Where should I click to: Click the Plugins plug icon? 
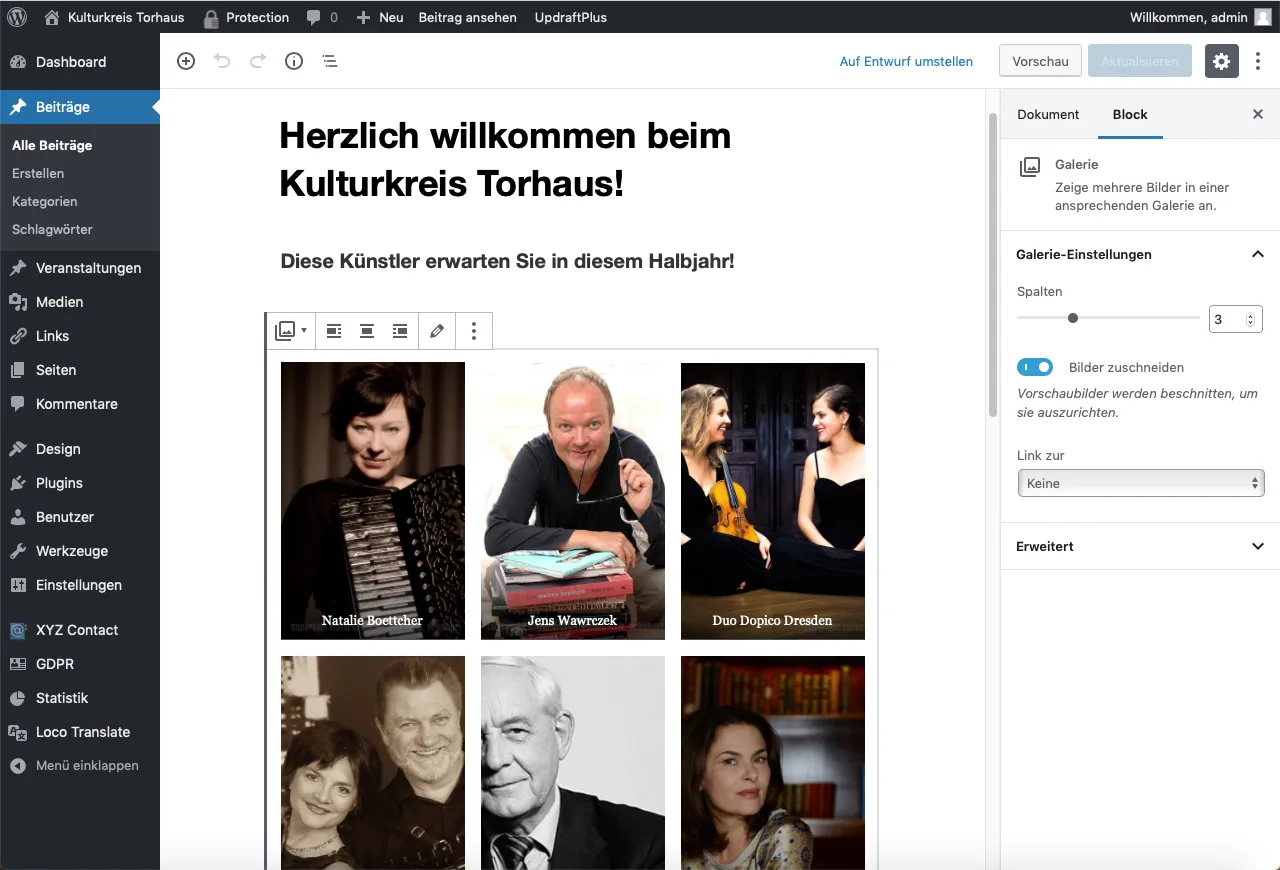pyautogui.click(x=18, y=483)
